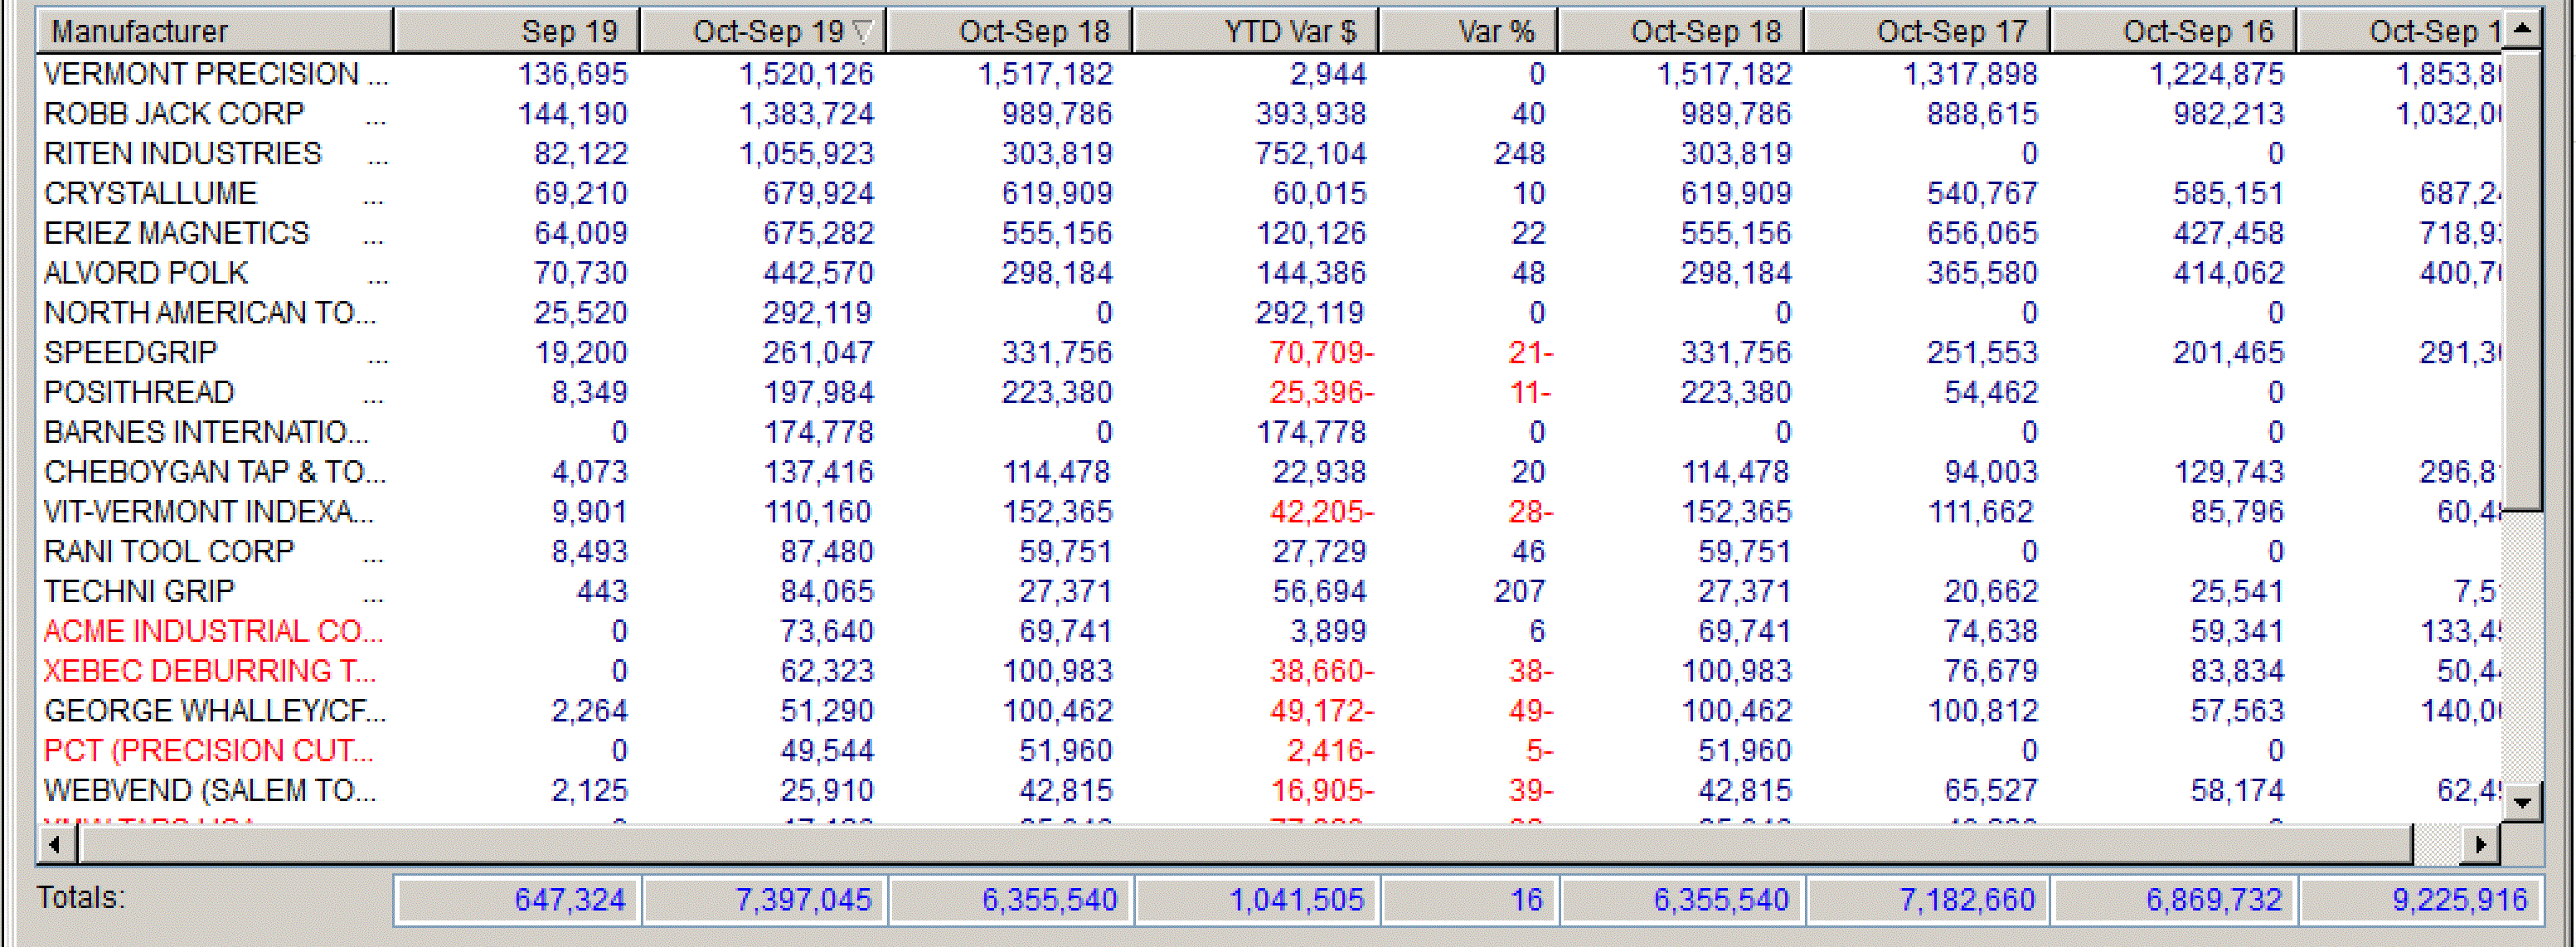Click the 982,213 Oct-Sep 16 value

(2229, 114)
